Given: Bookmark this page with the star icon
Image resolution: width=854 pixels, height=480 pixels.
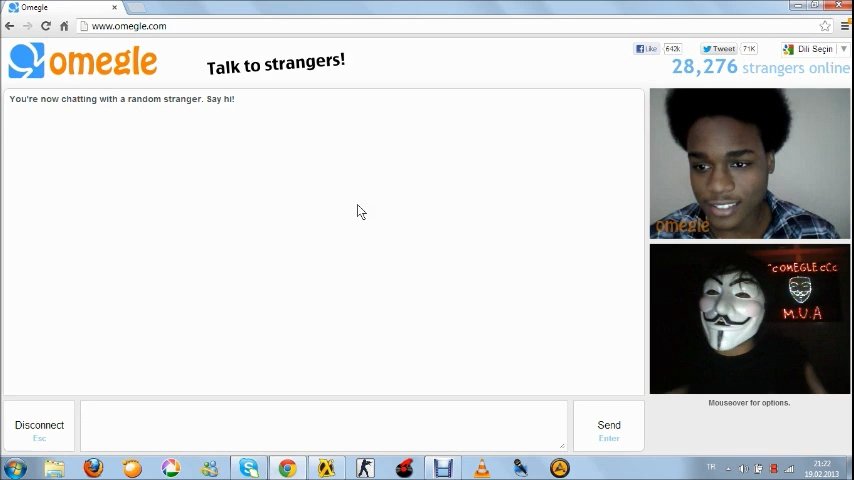Looking at the screenshot, I should click(x=825, y=26).
